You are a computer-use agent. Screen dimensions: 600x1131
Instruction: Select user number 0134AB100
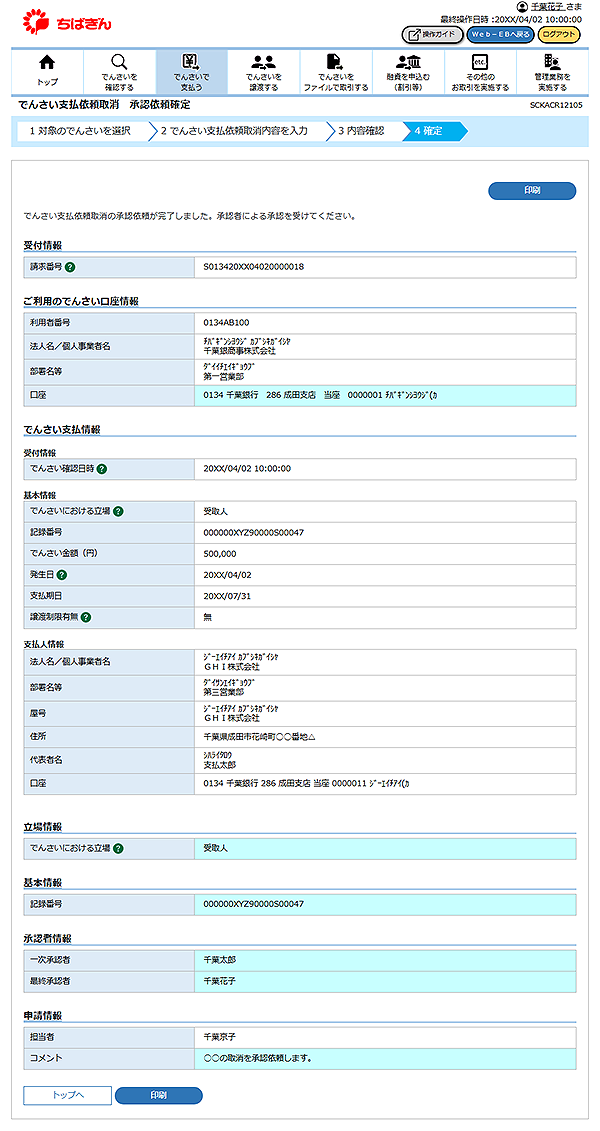pyautogui.click(x=226, y=322)
